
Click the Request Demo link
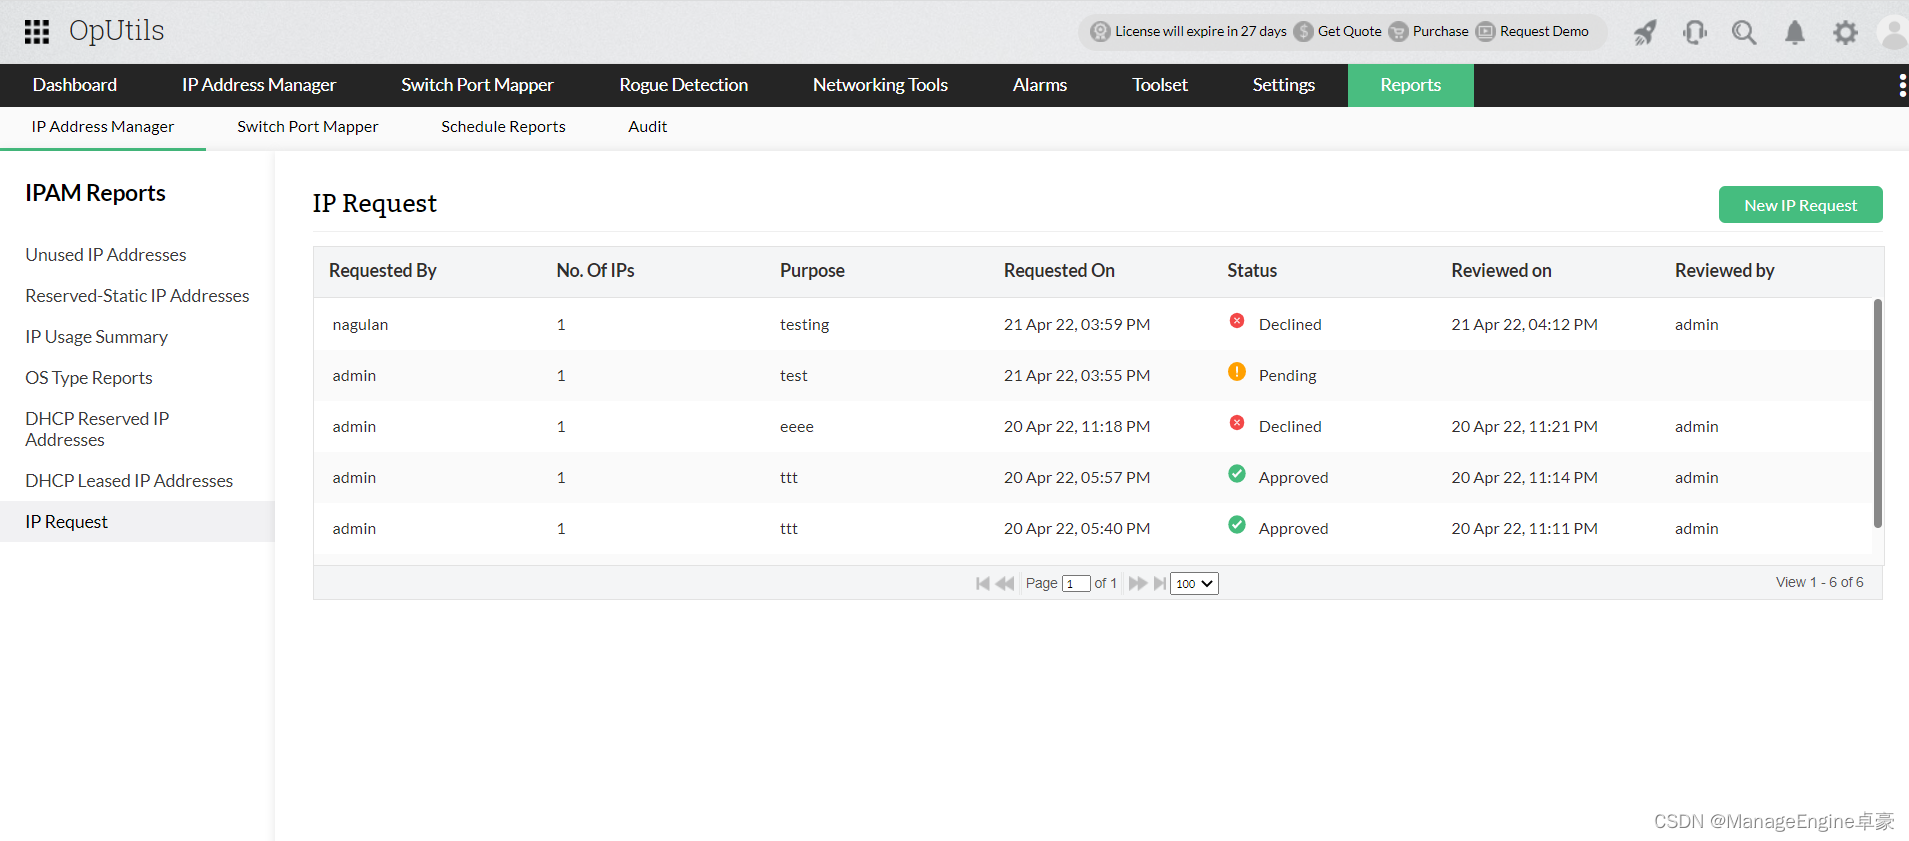click(x=1544, y=31)
